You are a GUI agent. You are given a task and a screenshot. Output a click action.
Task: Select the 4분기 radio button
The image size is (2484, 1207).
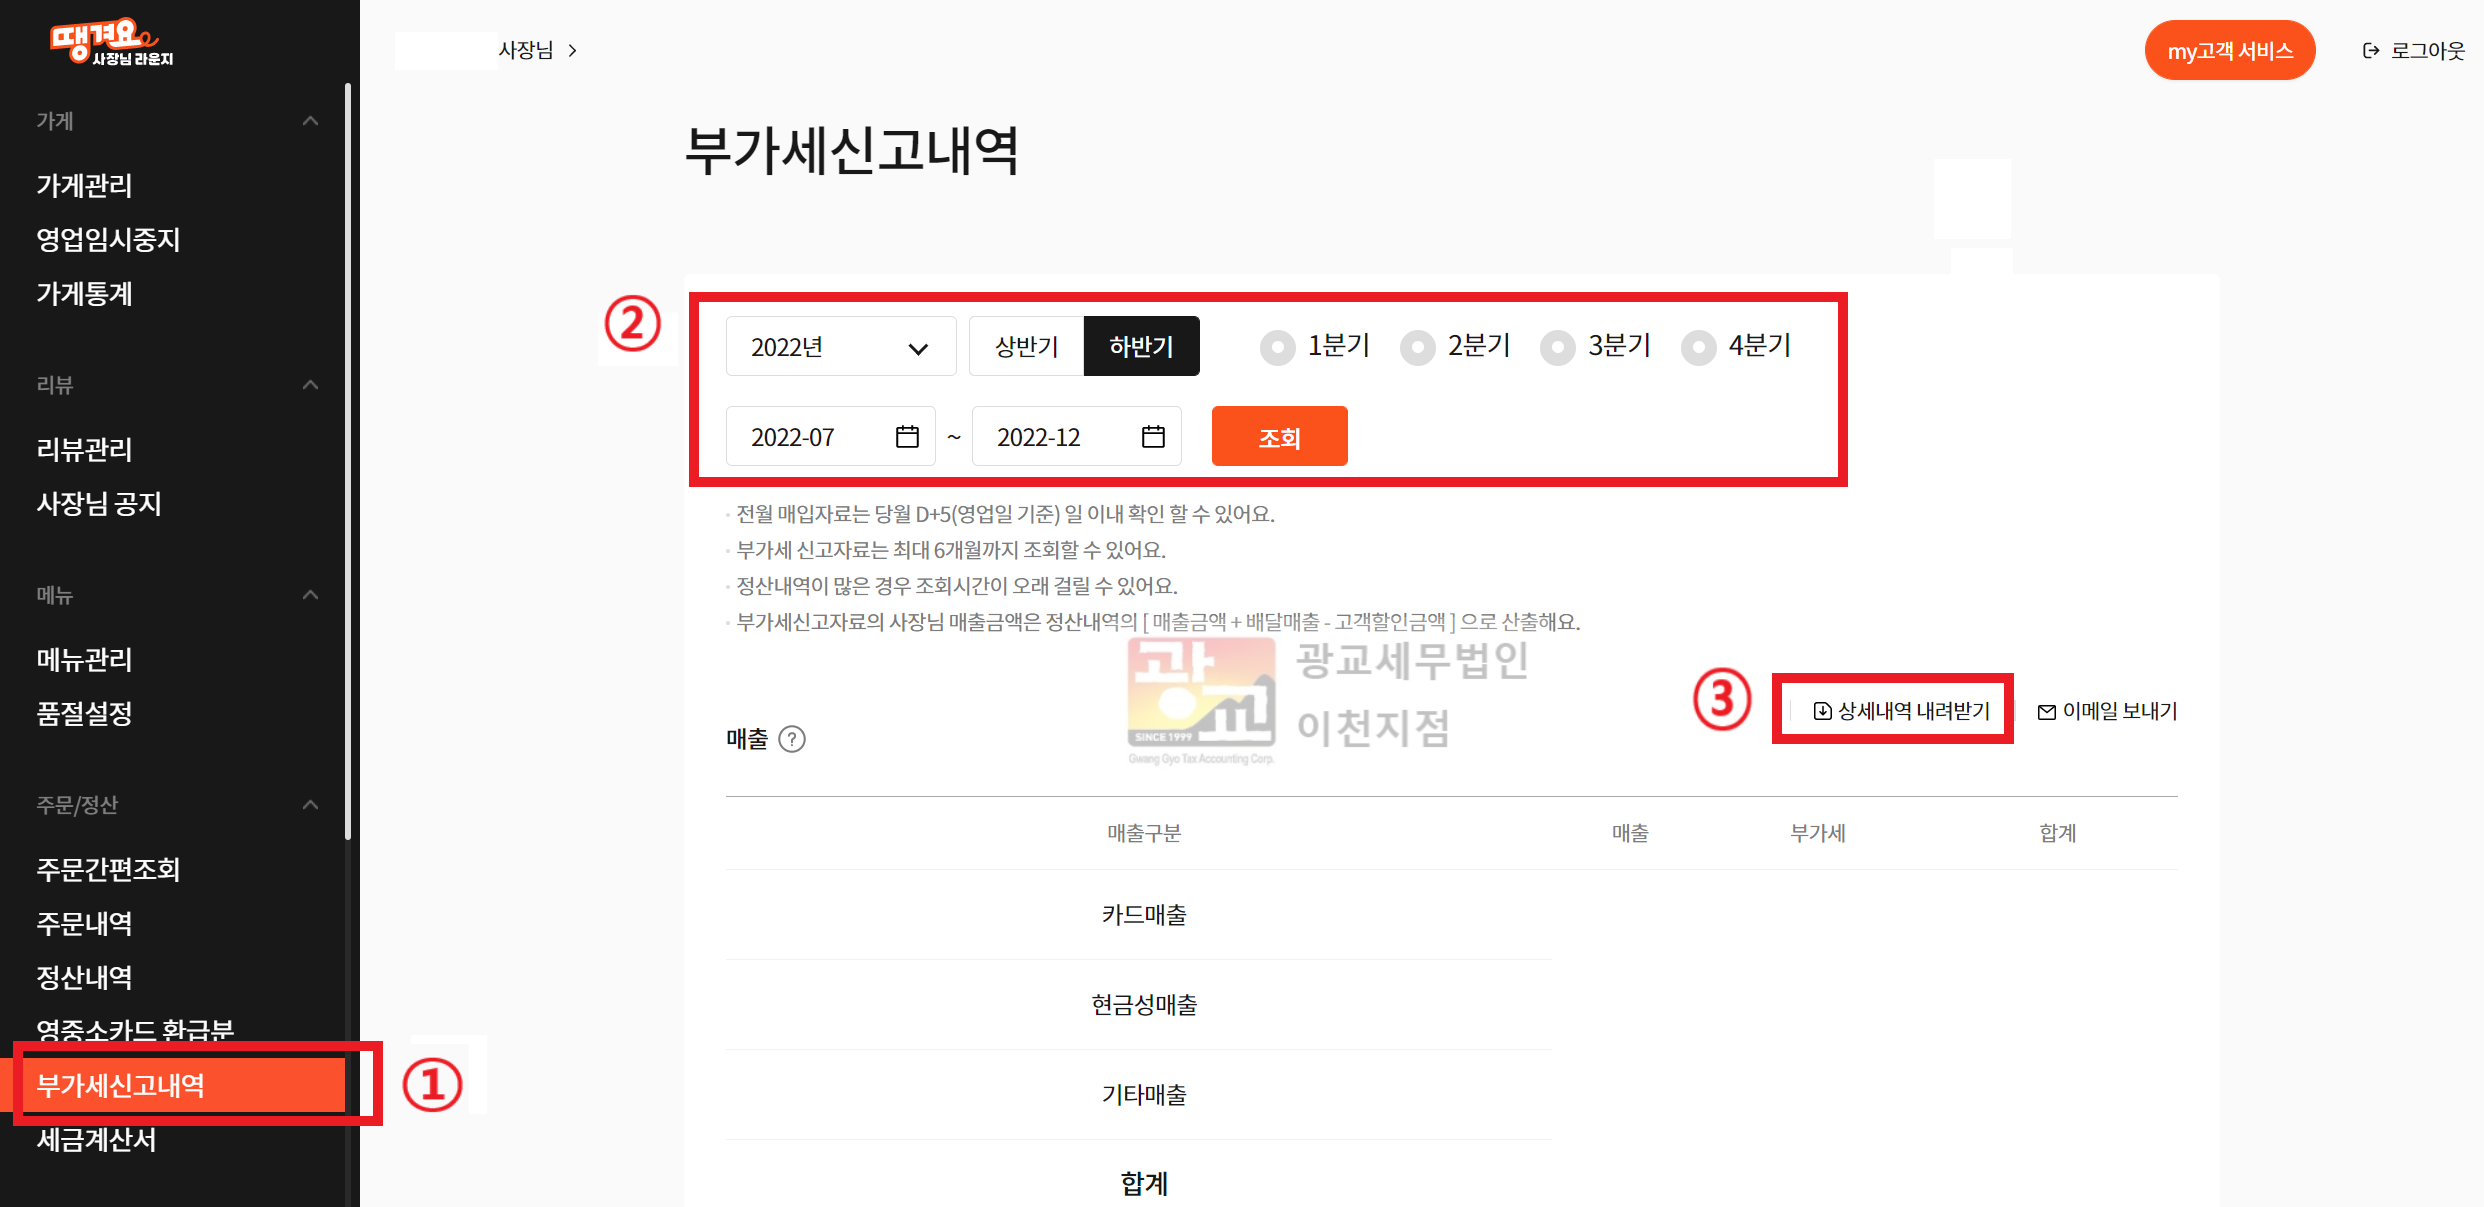(1698, 347)
